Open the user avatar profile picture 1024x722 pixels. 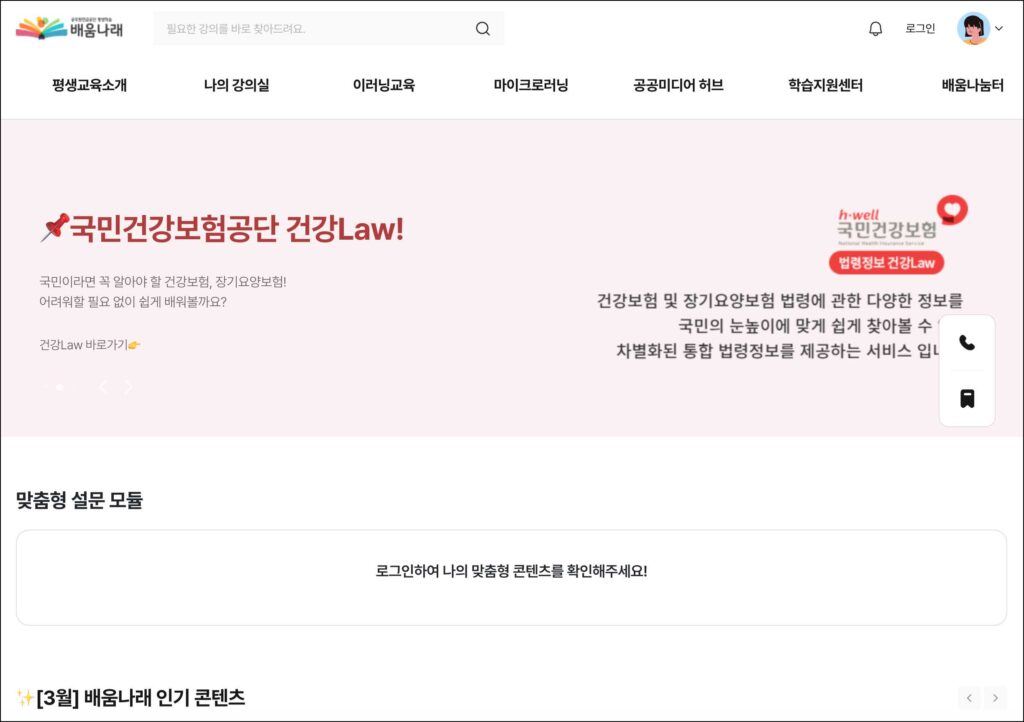point(973,29)
